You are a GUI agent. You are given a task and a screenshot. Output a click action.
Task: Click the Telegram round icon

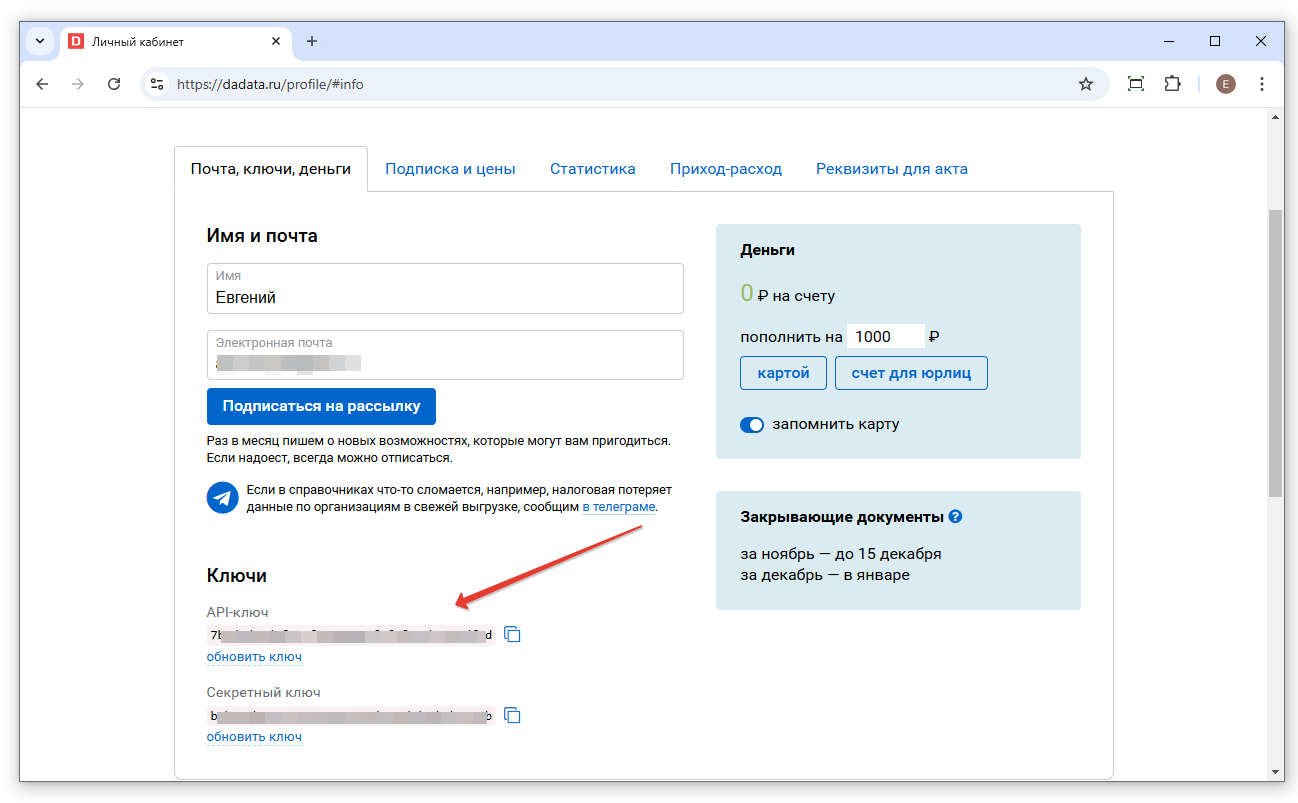pyautogui.click(x=222, y=497)
